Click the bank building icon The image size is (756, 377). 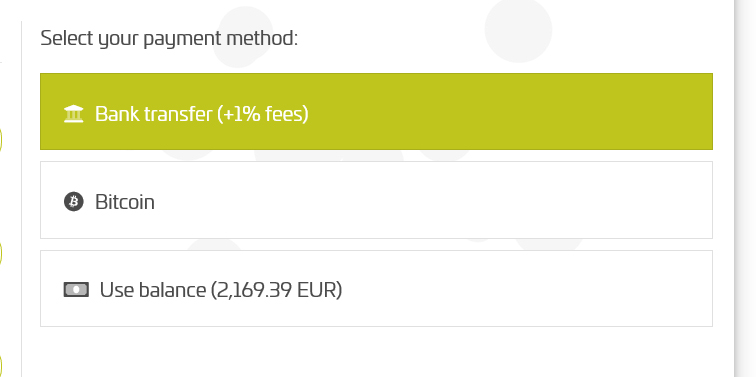pos(74,114)
